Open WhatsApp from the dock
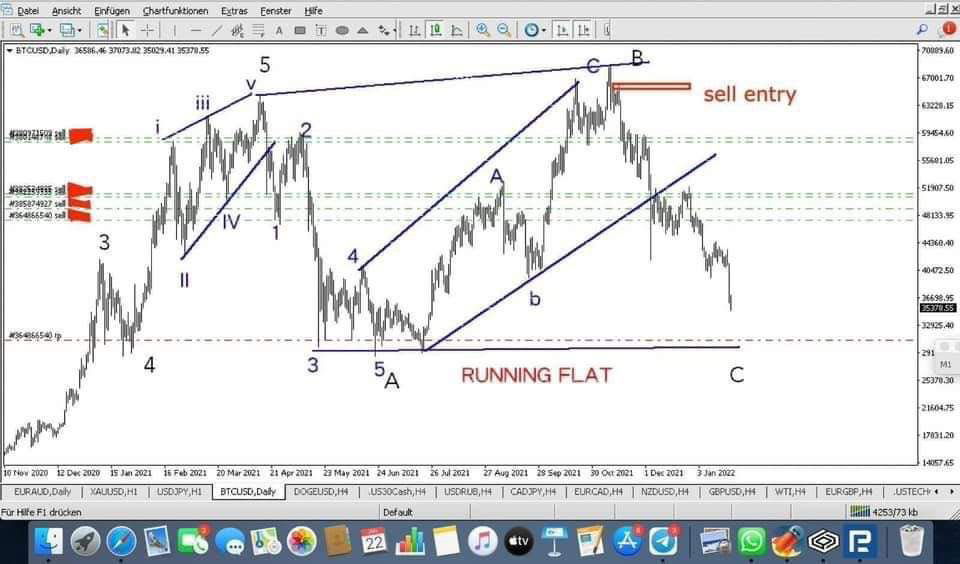 [x=750, y=541]
